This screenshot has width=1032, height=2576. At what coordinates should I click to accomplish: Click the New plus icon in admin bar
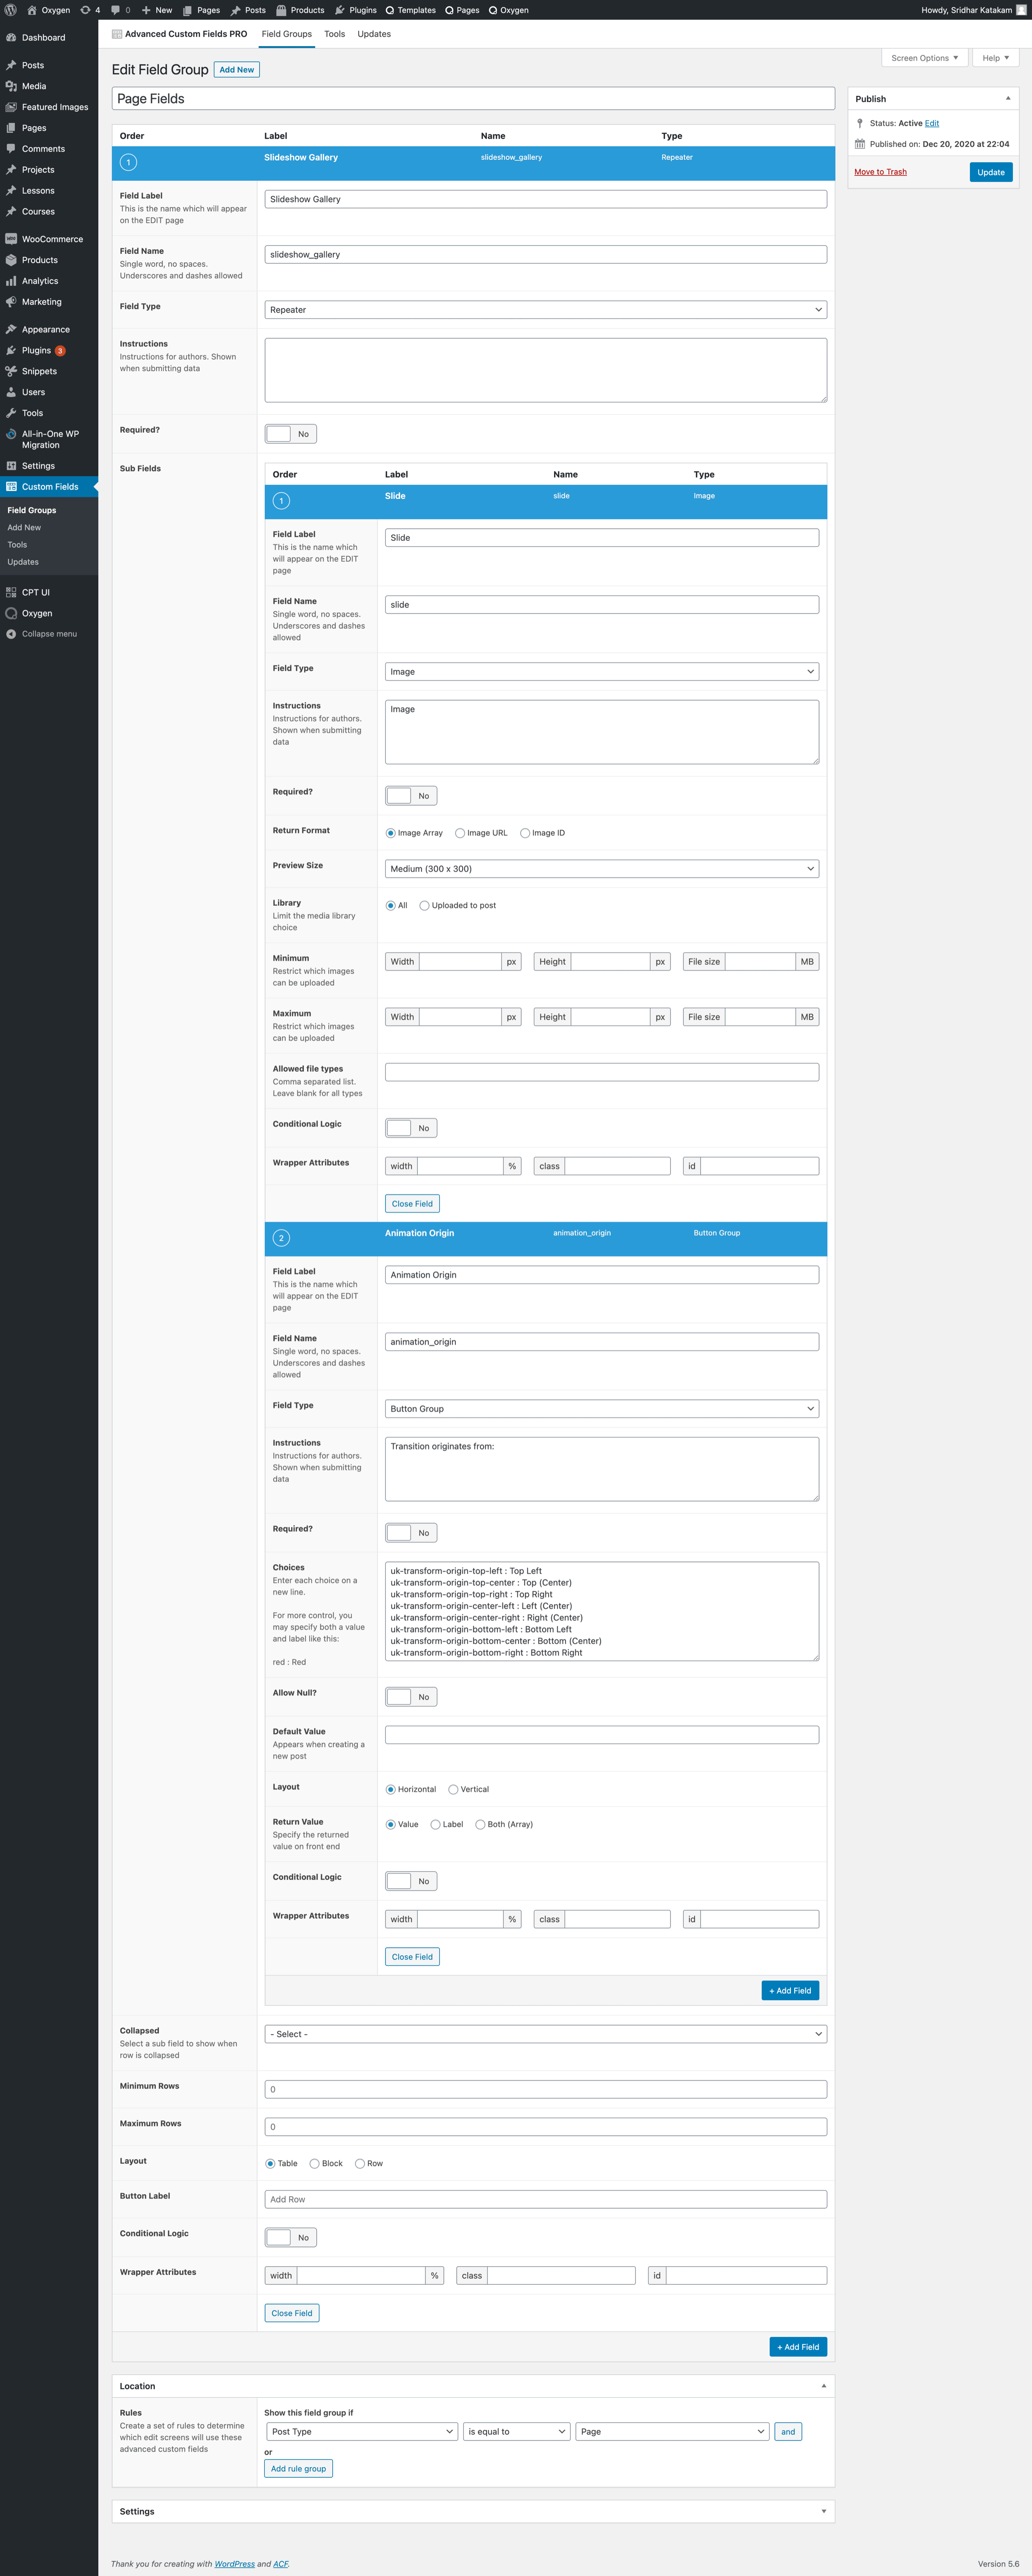(x=146, y=10)
